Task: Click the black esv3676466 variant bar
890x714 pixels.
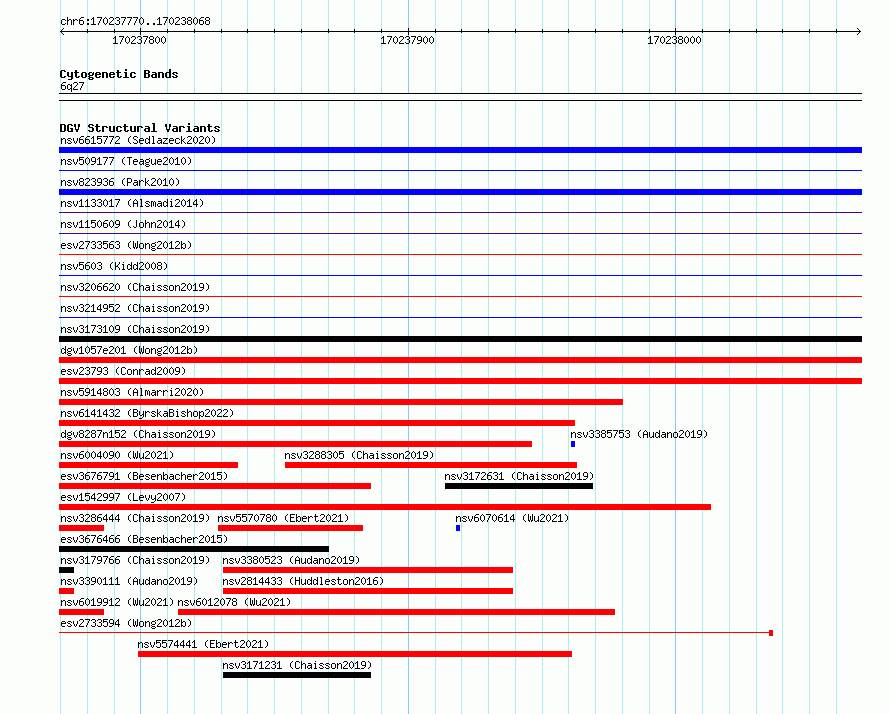Action: point(194,549)
